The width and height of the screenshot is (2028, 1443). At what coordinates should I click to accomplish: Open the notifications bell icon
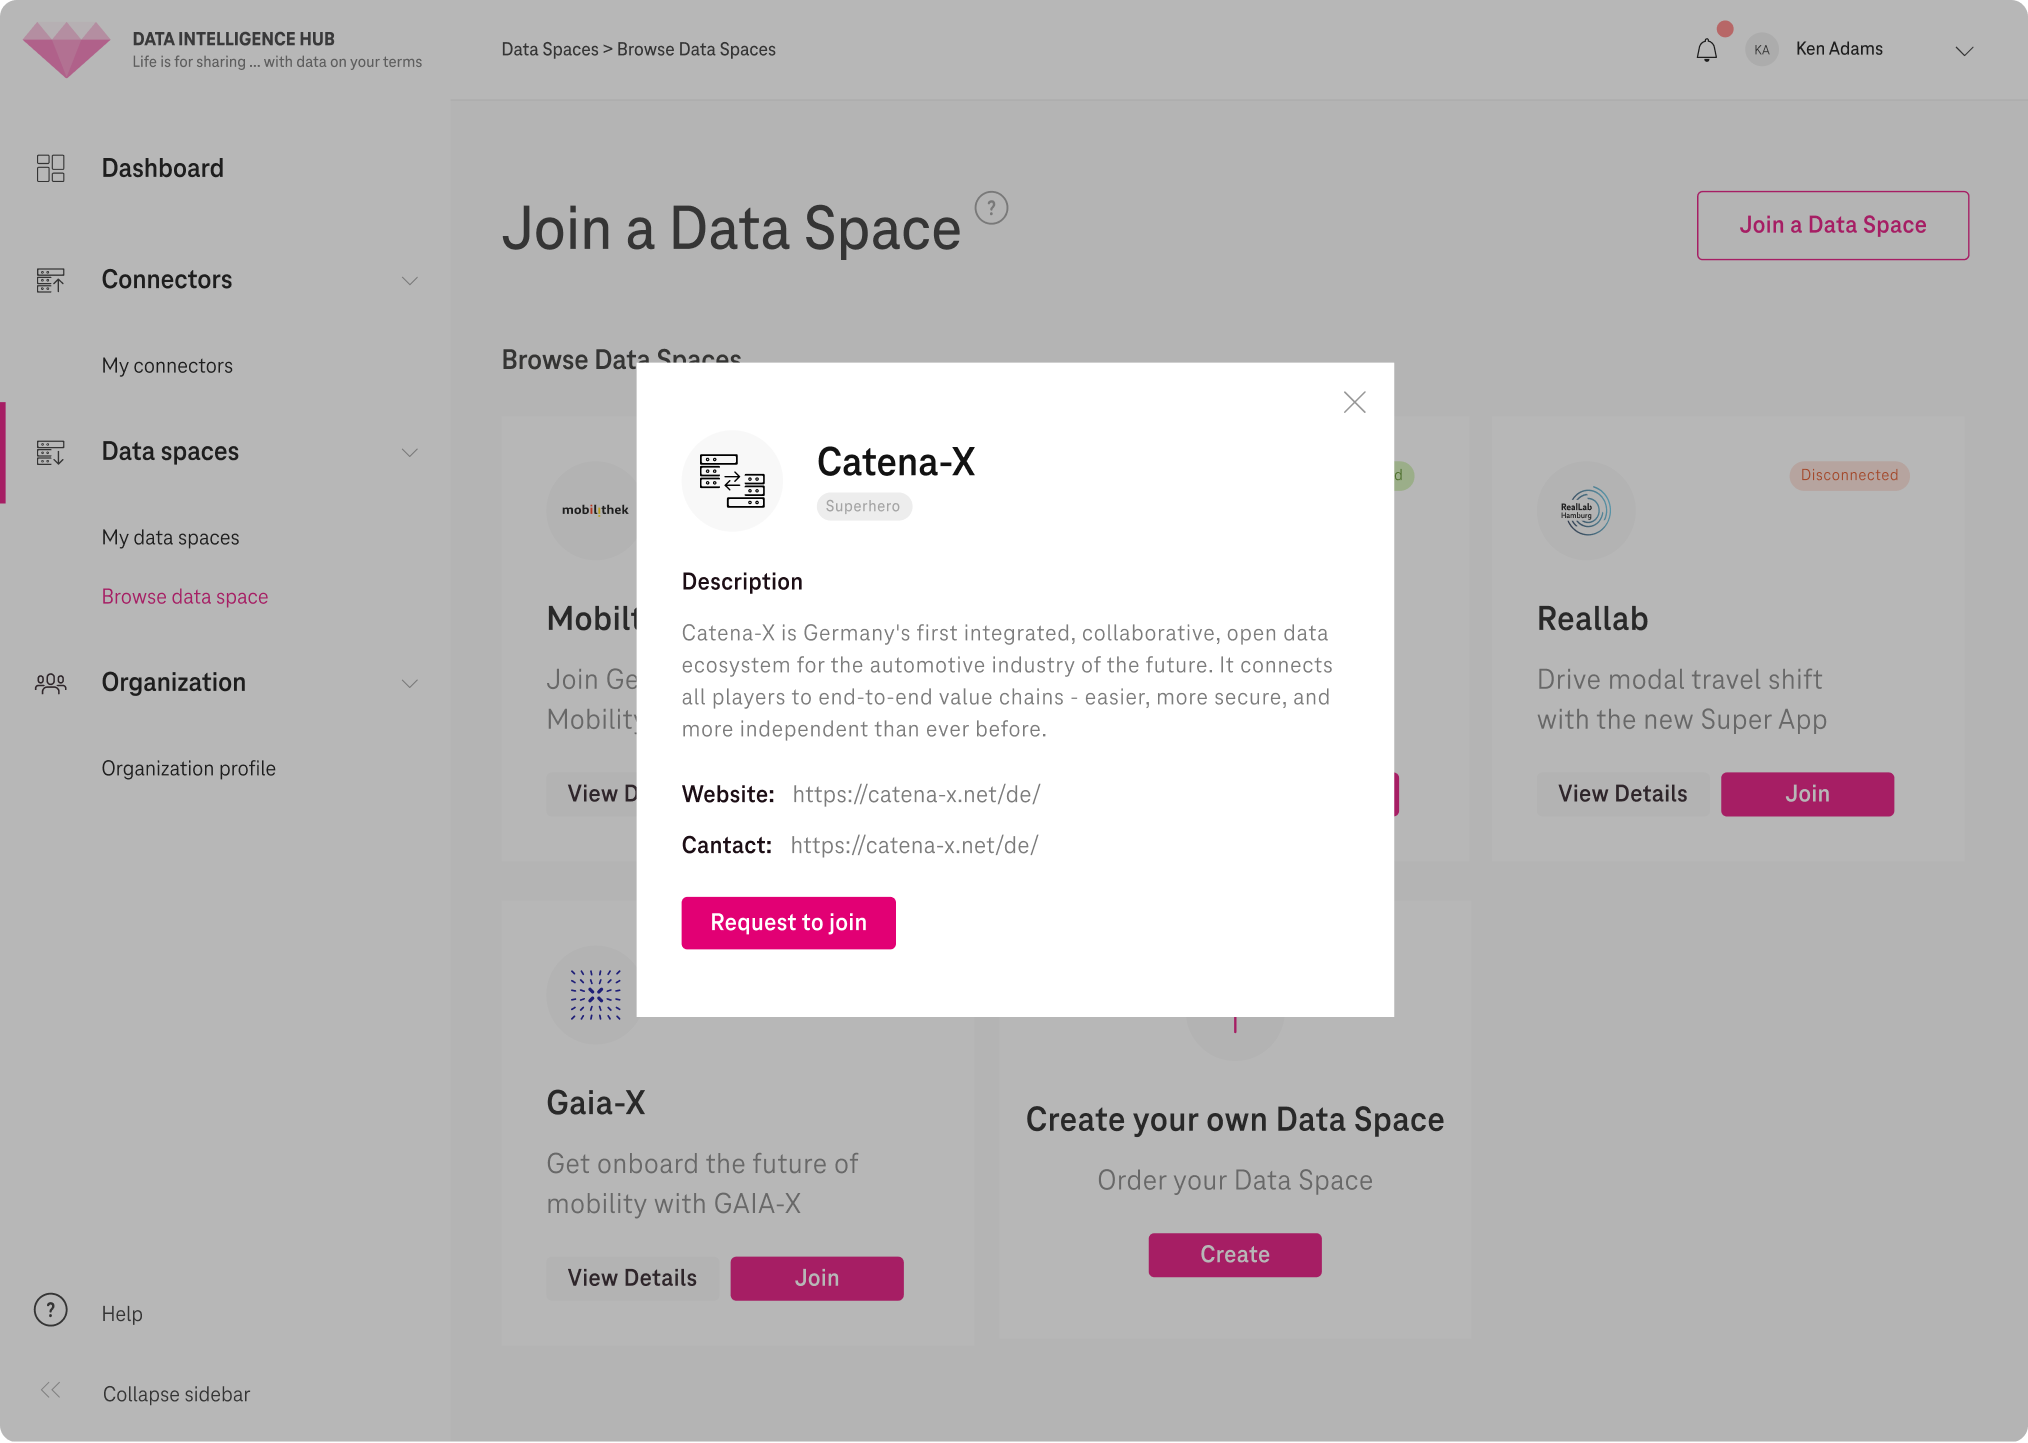click(x=1706, y=50)
